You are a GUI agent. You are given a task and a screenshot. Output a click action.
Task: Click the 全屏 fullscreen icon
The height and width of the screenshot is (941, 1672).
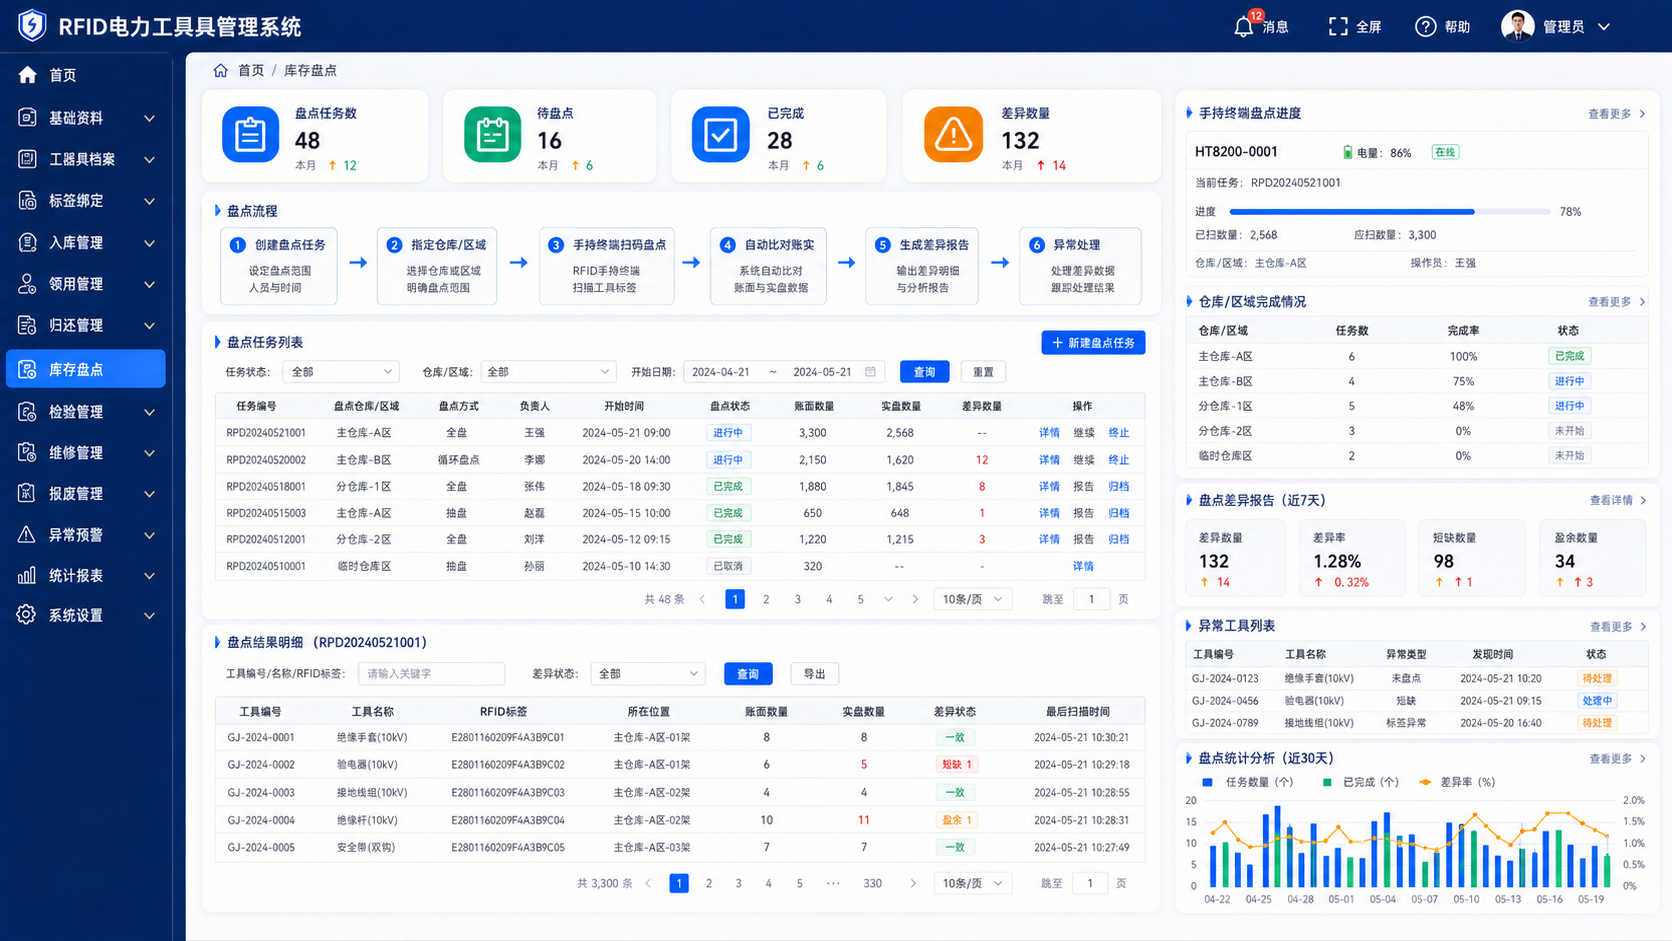[x=1338, y=27]
